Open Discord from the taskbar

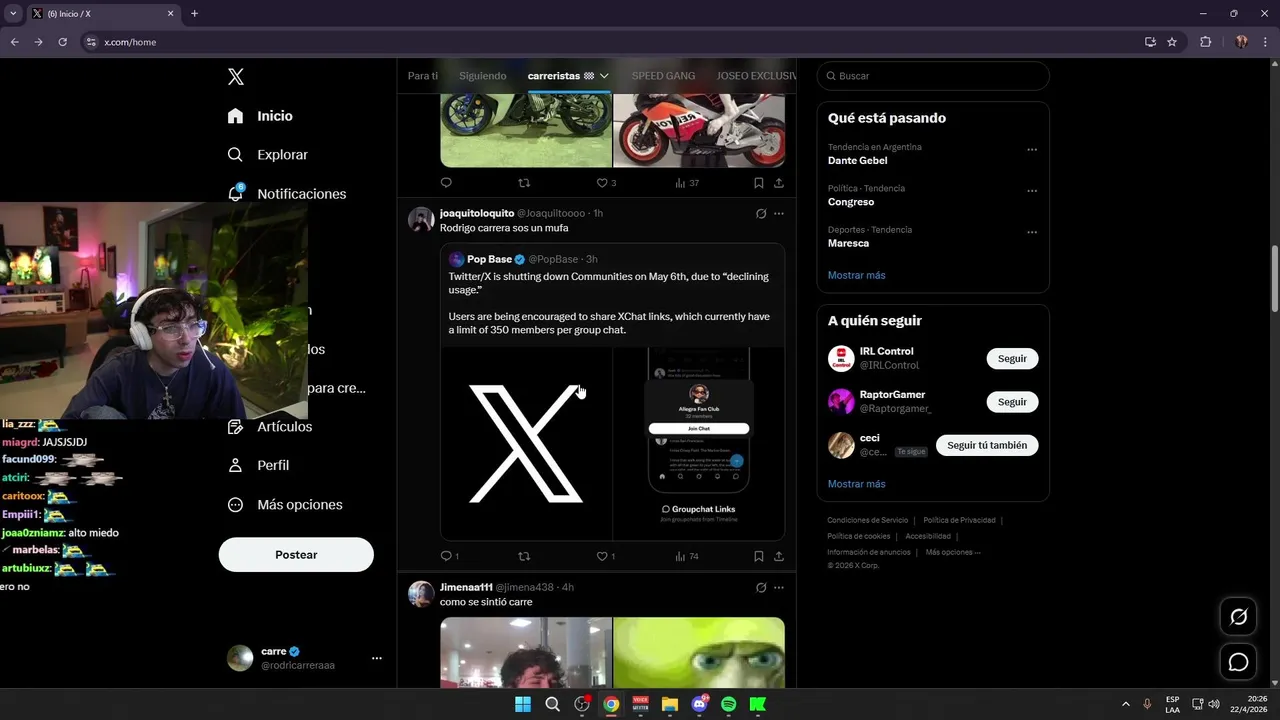pos(699,704)
